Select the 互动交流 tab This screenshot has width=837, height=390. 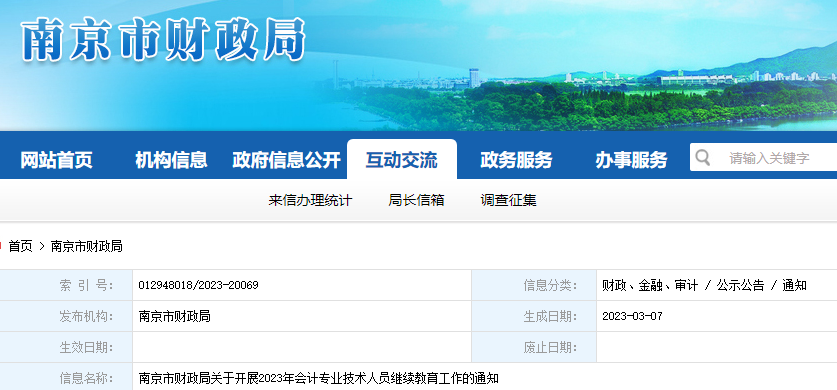401,160
